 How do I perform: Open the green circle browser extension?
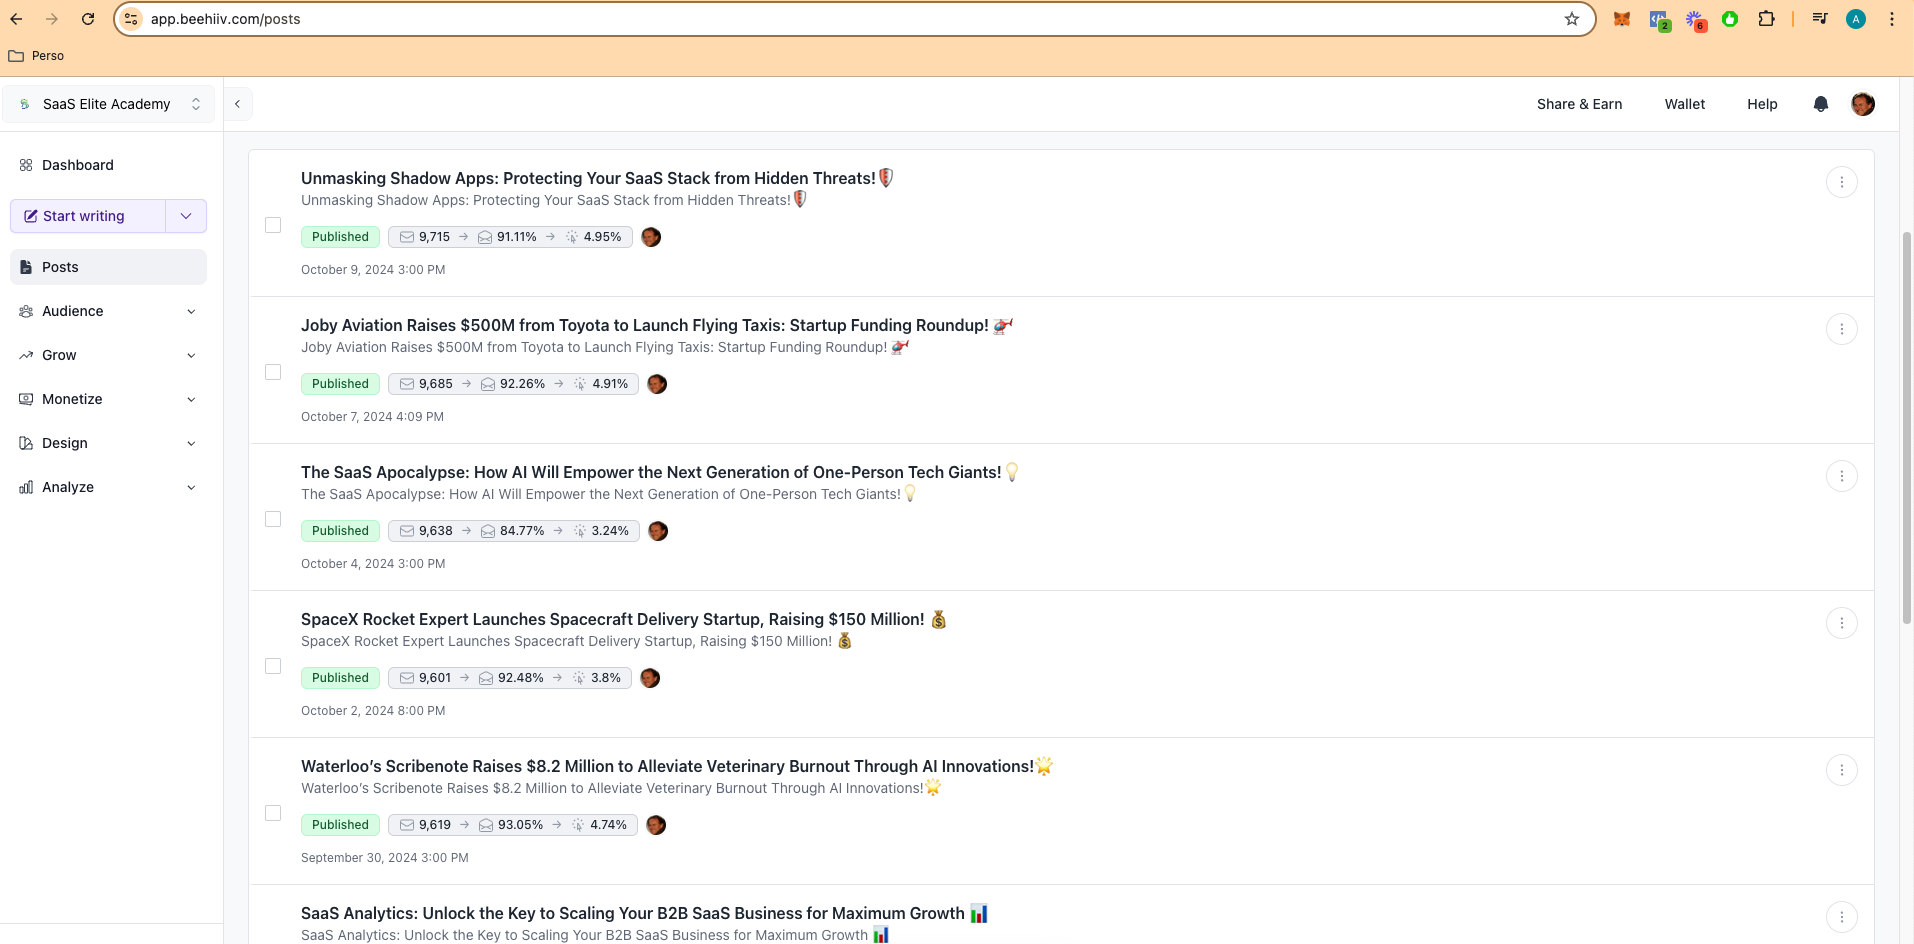click(1730, 19)
